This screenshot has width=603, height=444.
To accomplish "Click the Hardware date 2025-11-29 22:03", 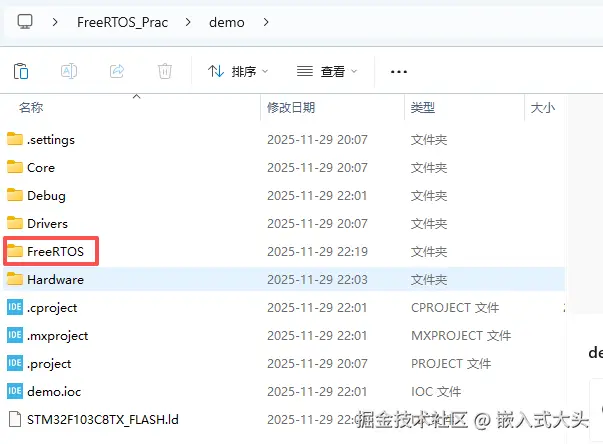I will click(317, 279).
